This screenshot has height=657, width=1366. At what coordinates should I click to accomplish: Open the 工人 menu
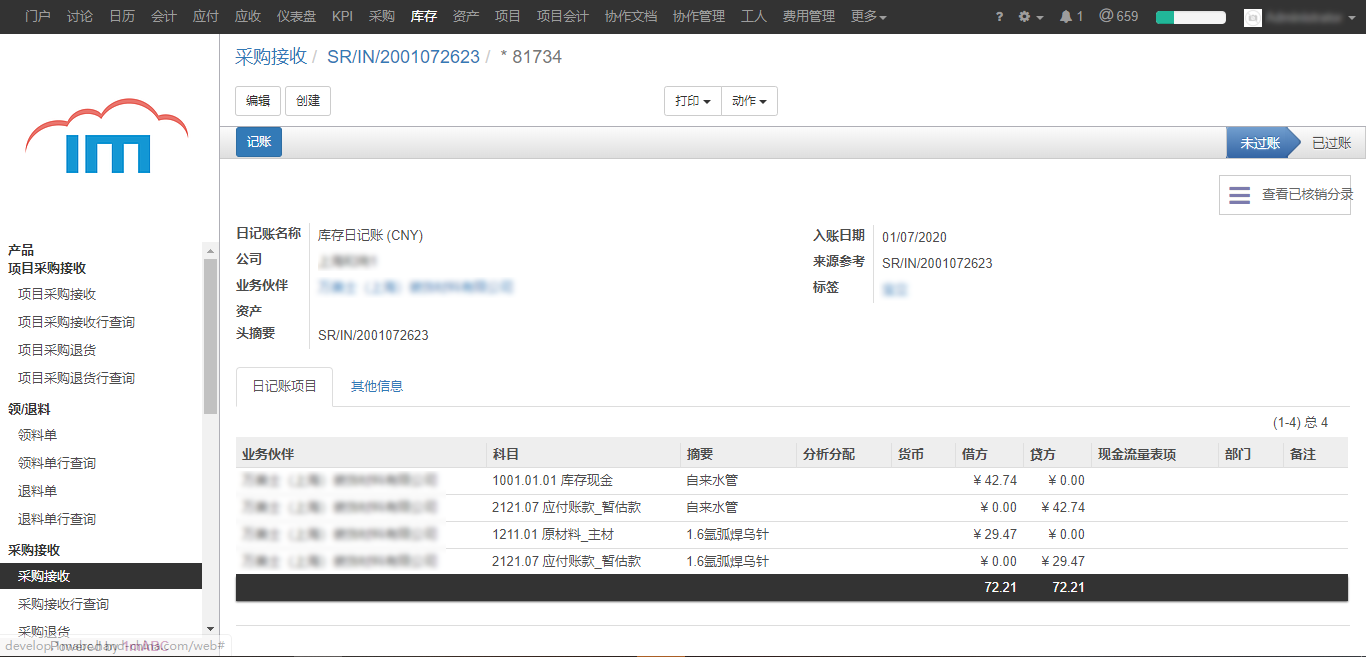(x=754, y=17)
